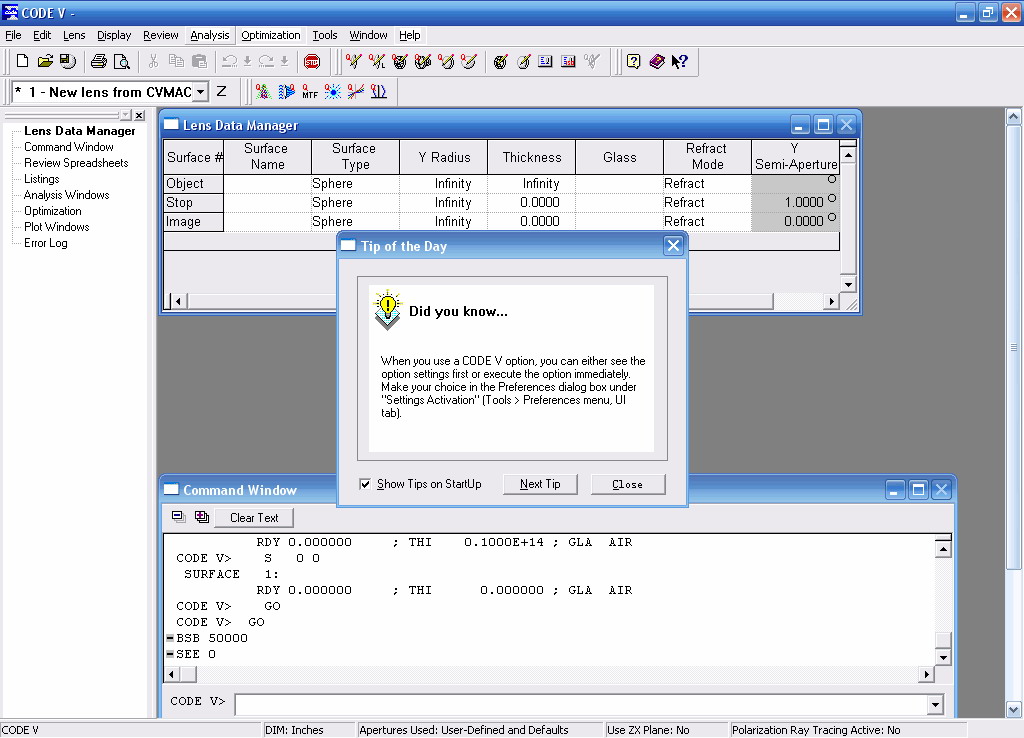Click the last Quick icon in the second toolbar
Screen dimensions: 1024x738
379,92
